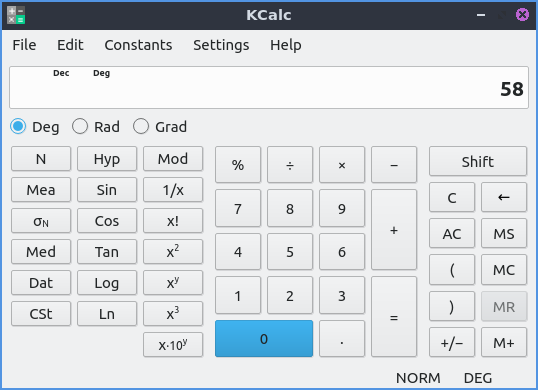Screen dimensions: 538x390
Task: Toggle the Hyp hyperbolic mode button
Action: 107,159
